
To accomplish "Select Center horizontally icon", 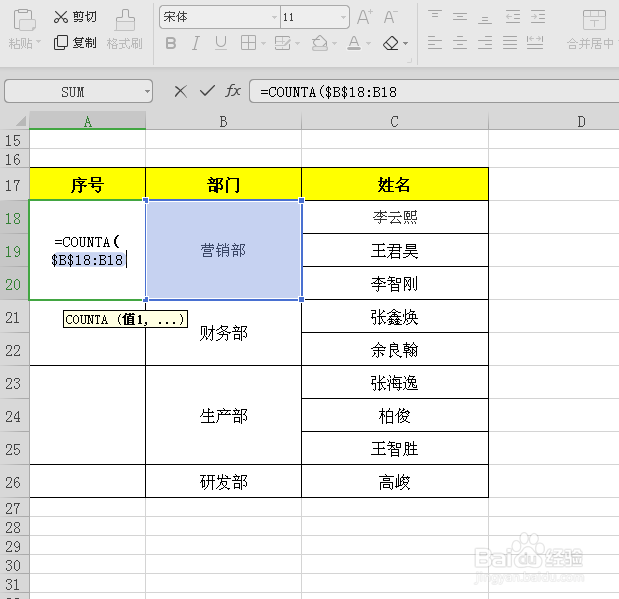I will tap(460, 42).
